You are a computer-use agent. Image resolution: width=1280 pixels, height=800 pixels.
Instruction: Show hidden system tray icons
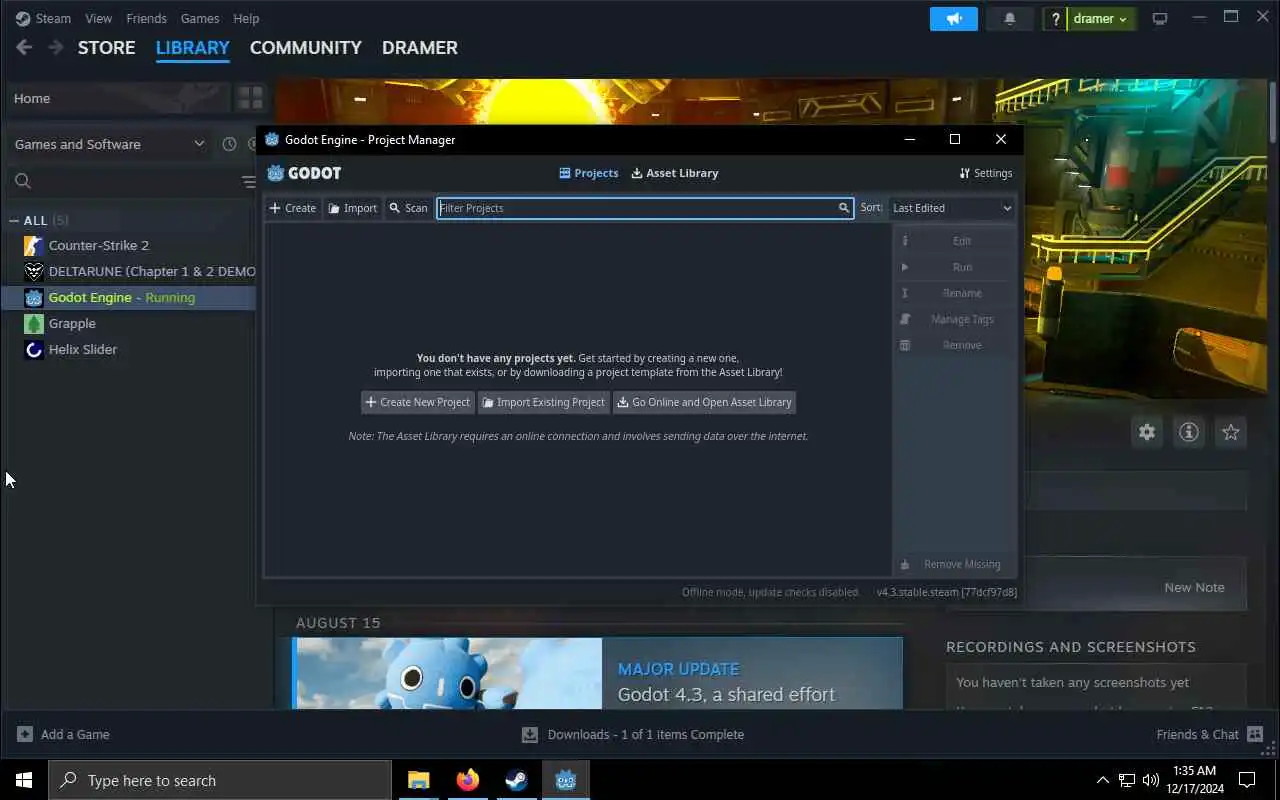[1103, 780]
